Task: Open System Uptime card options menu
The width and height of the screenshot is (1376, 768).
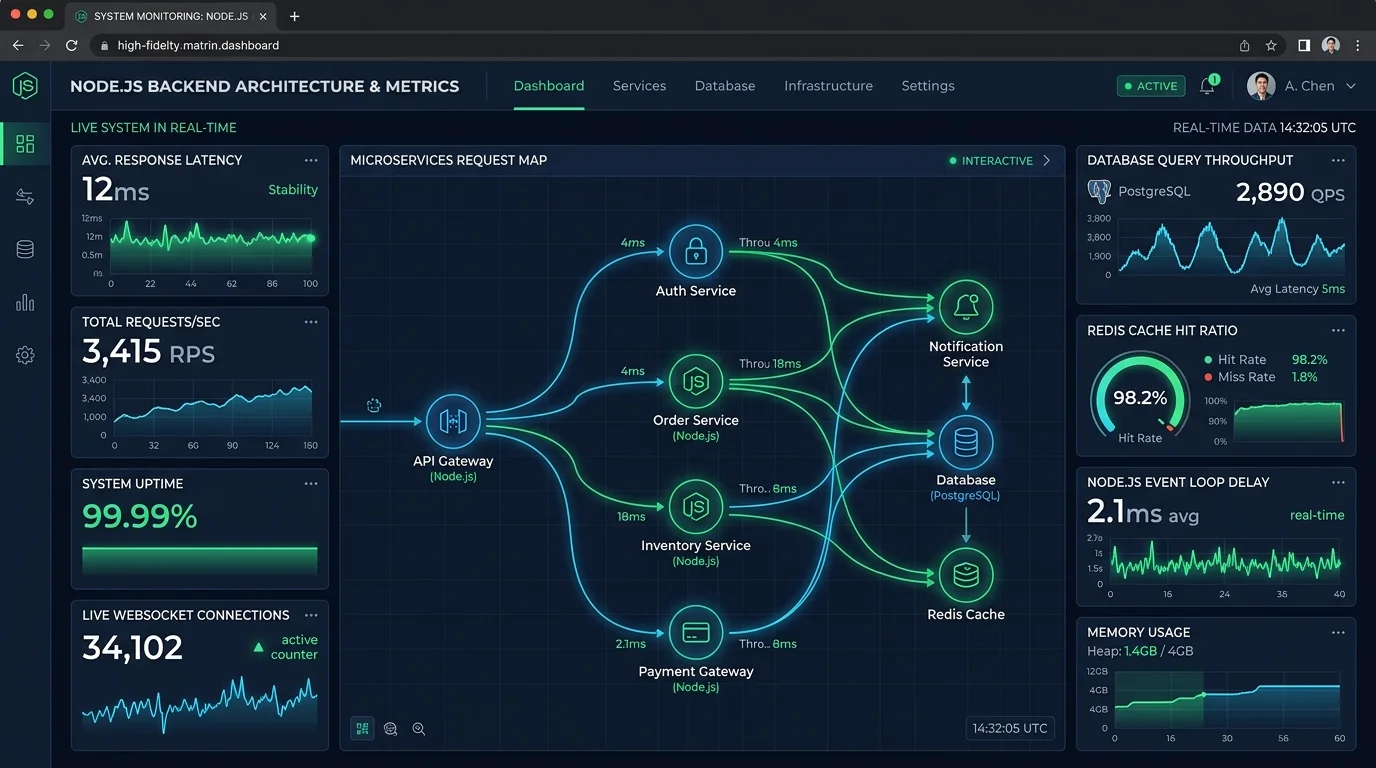Action: point(311,483)
